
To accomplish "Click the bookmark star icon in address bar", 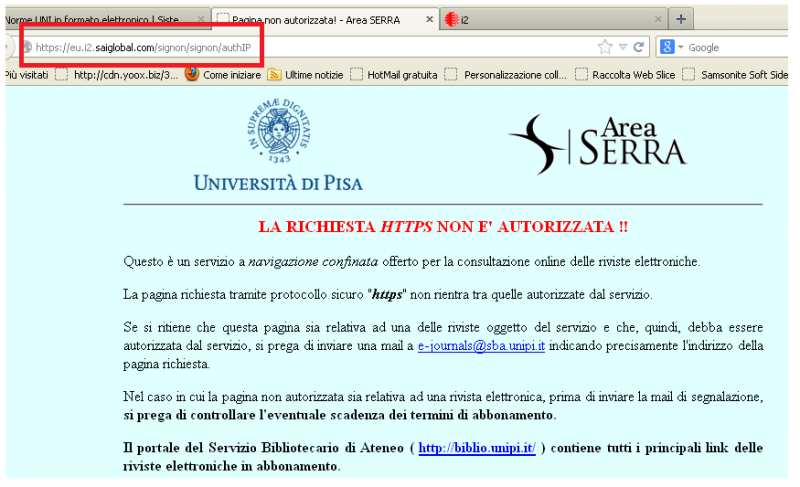I will [605, 47].
